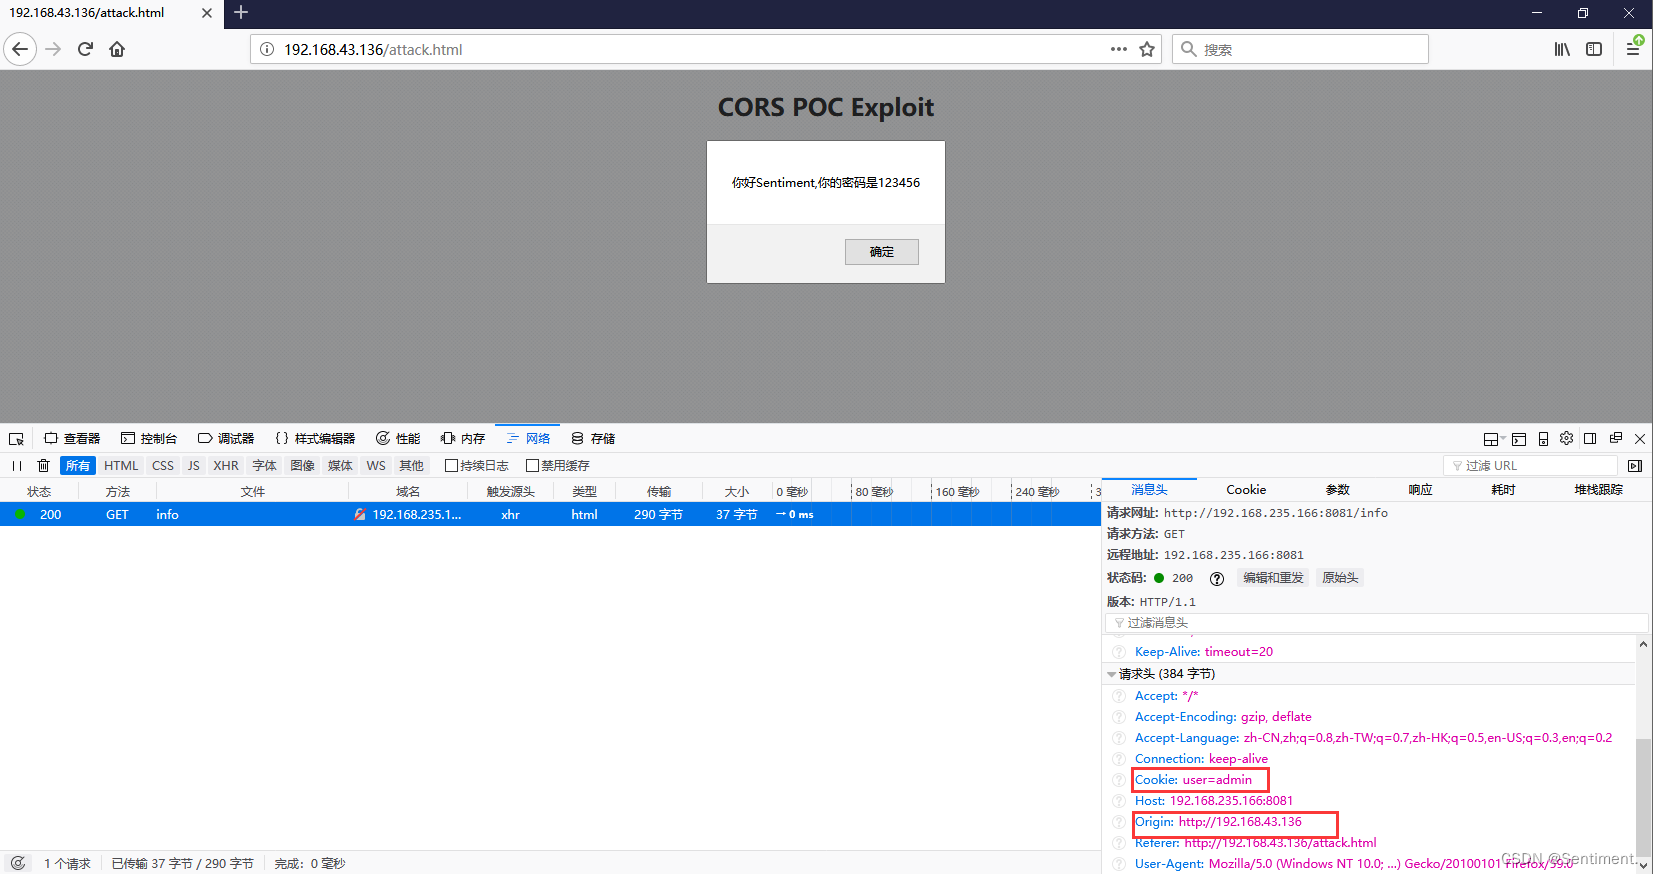Toggle the split console icon

coord(1519,439)
